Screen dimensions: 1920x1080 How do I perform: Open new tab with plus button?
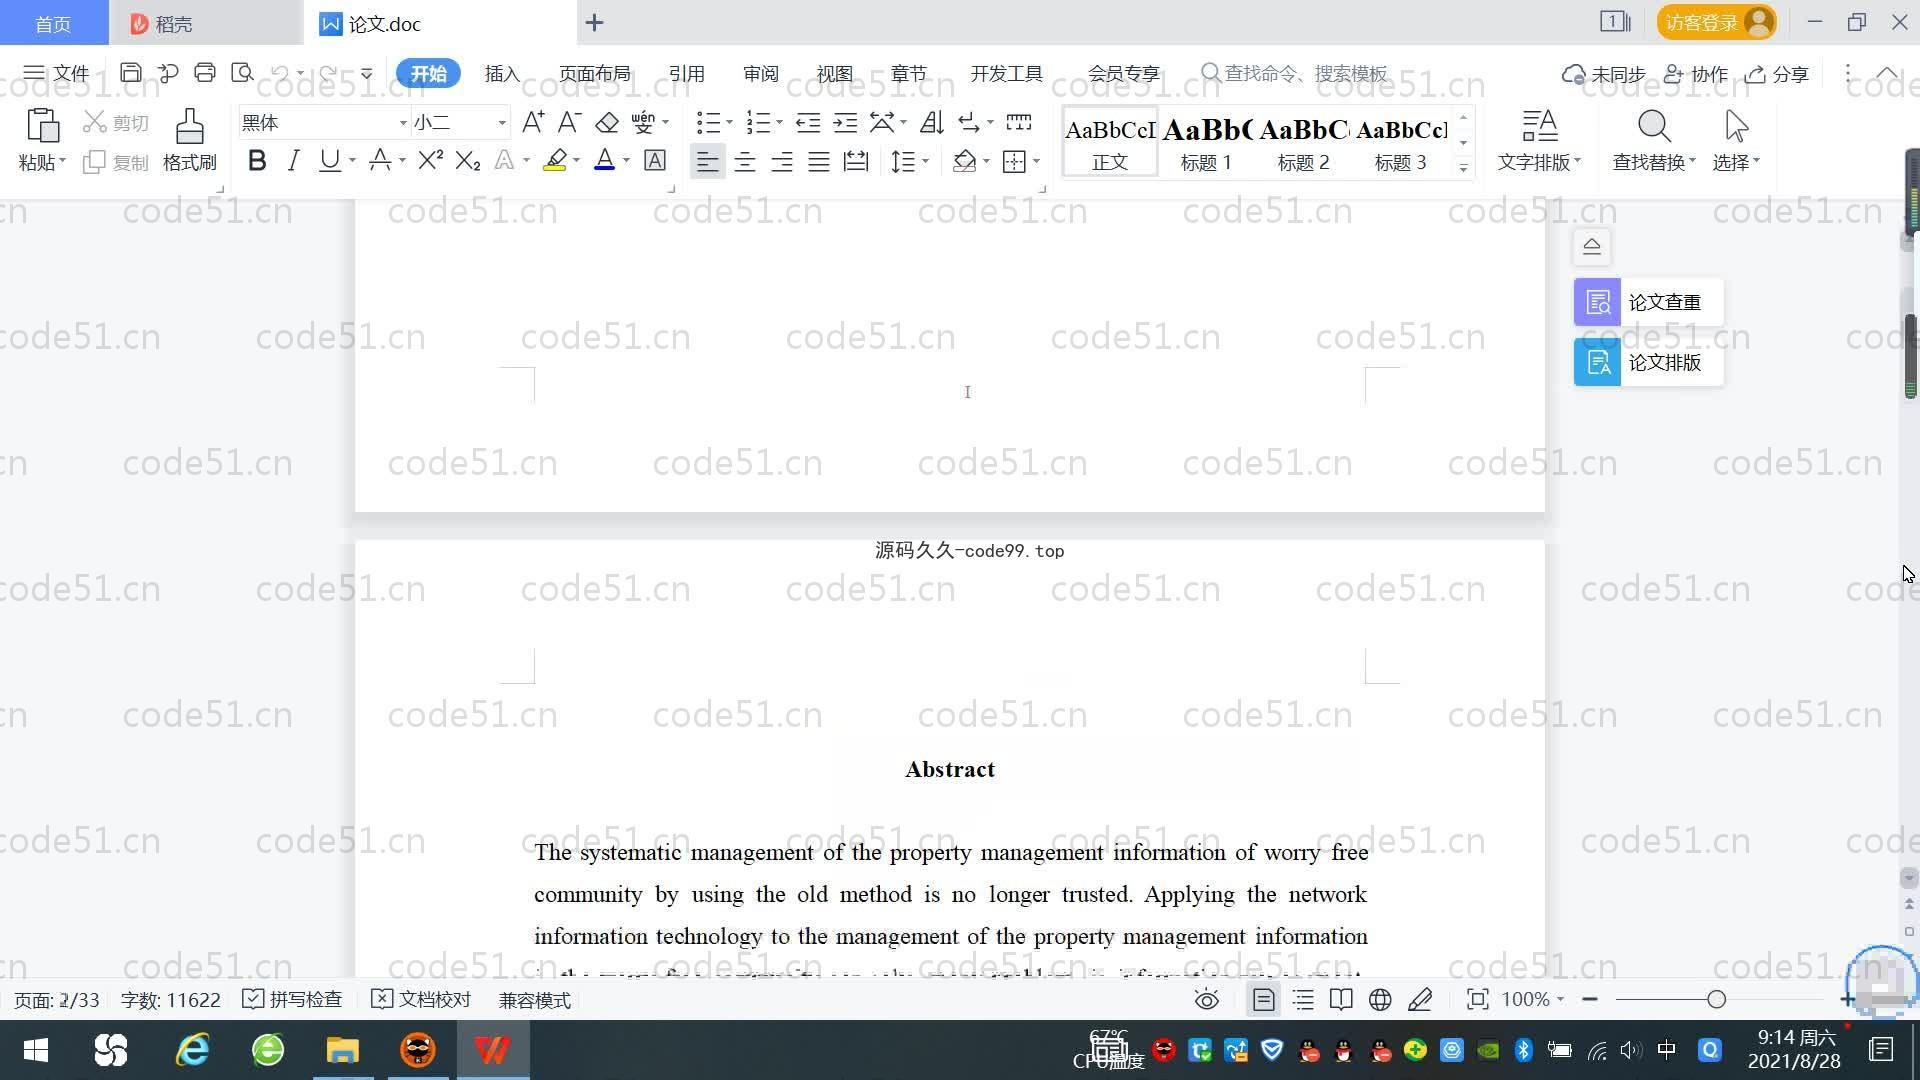click(x=594, y=22)
